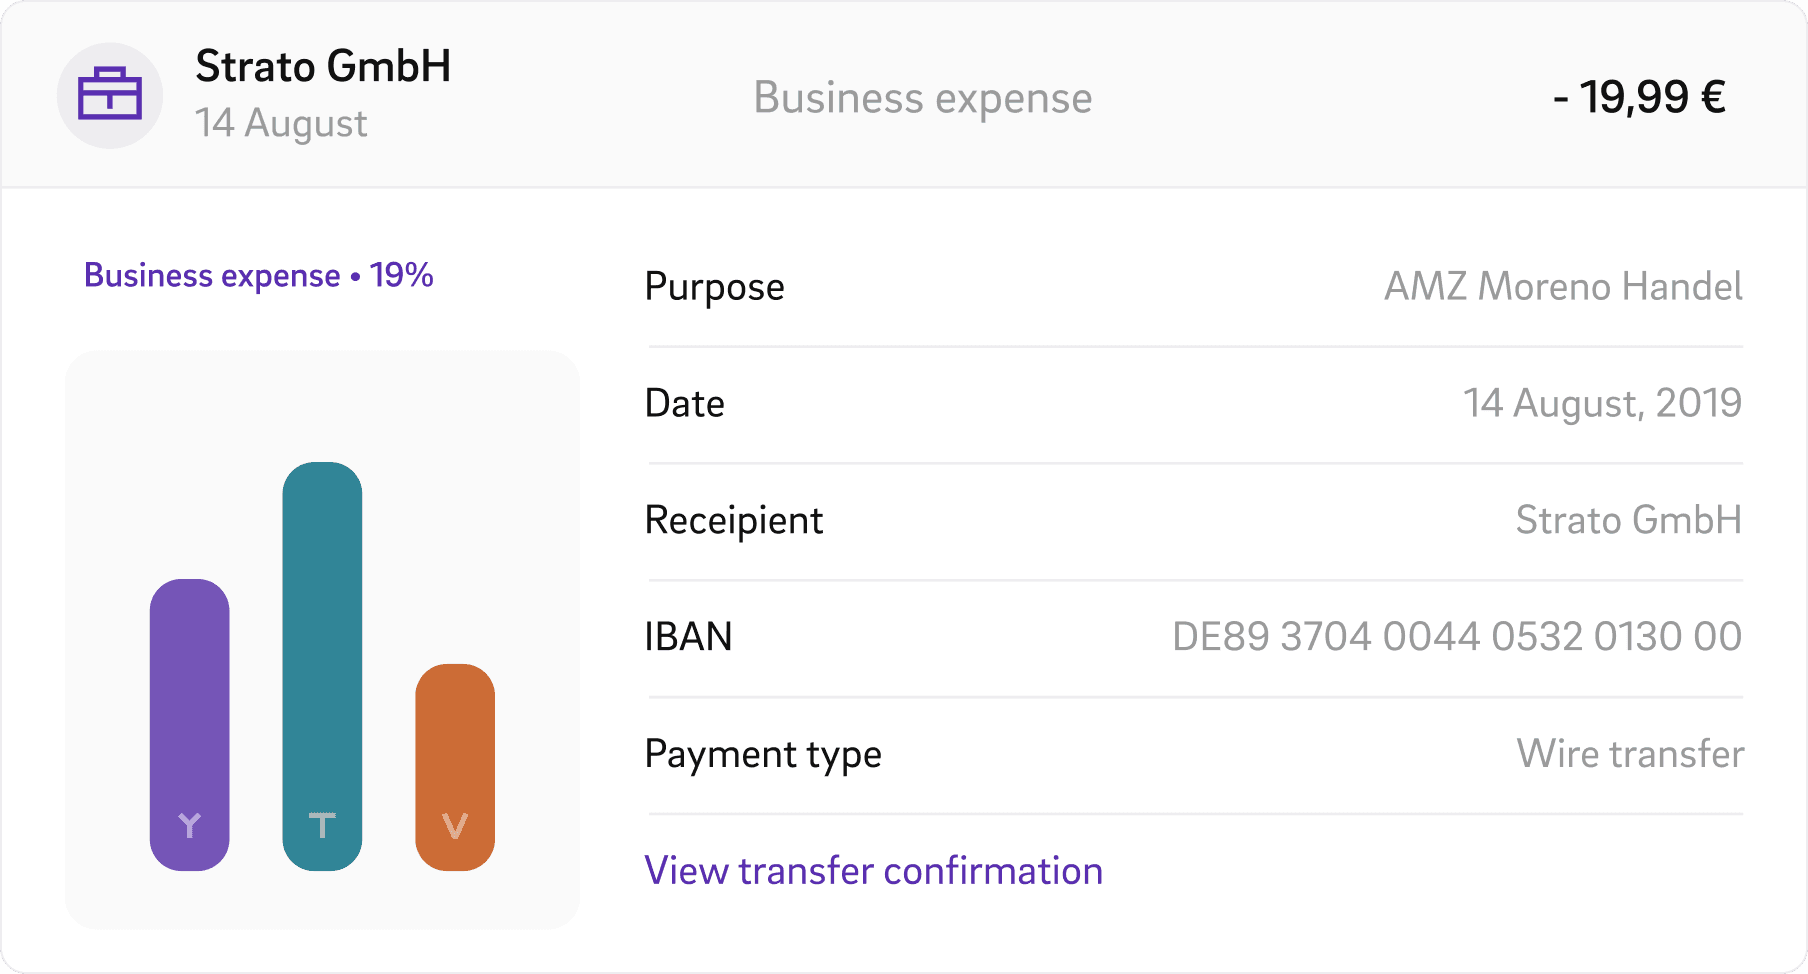
Task: Click the purple Business expense • 19% link
Action: coord(258,275)
